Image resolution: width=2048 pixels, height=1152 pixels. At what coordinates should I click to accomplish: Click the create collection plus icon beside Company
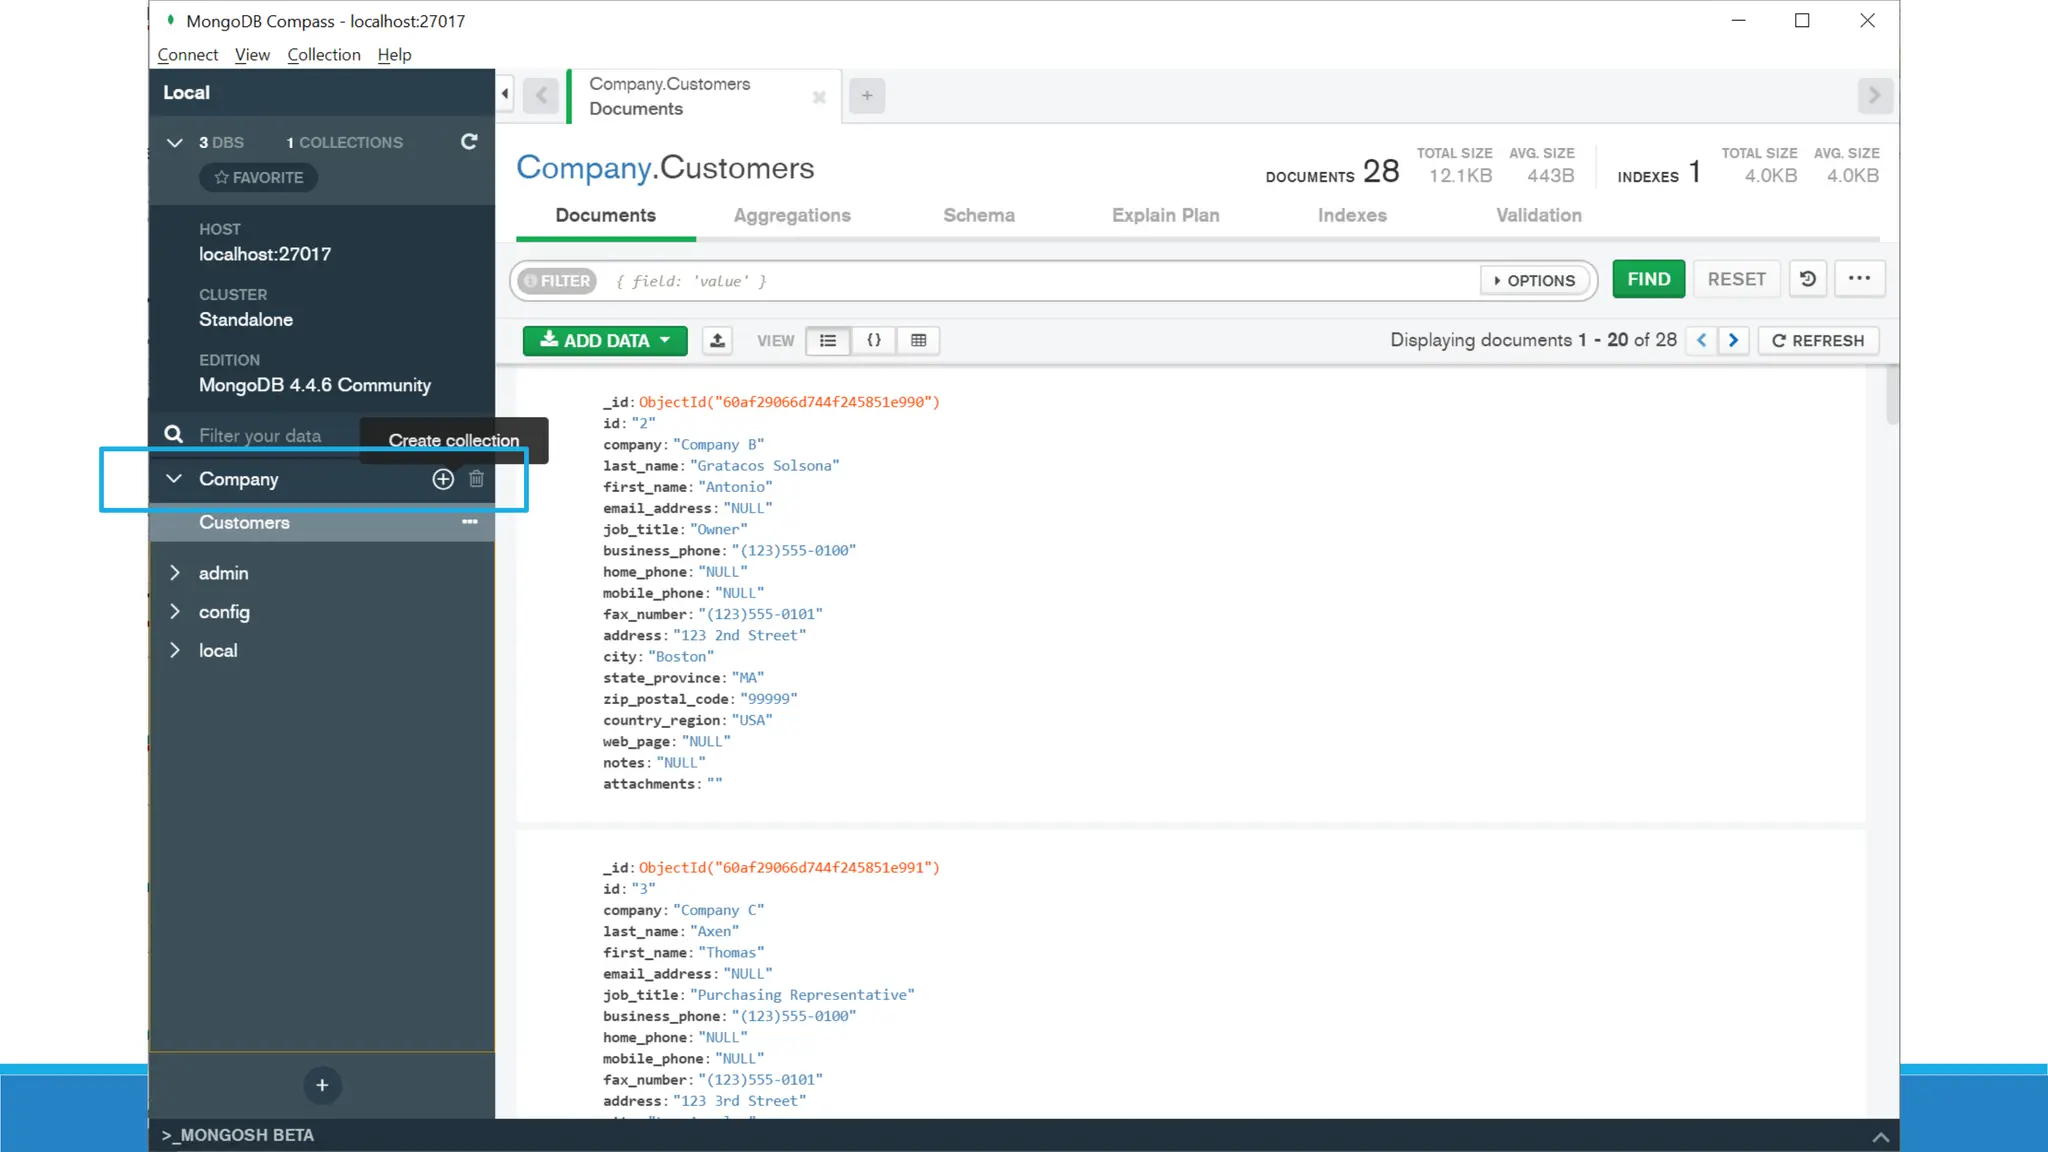[x=443, y=479]
